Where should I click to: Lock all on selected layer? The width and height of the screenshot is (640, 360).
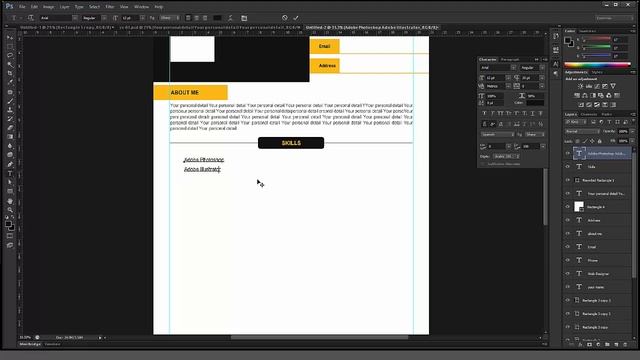click(x=600, y=141)
